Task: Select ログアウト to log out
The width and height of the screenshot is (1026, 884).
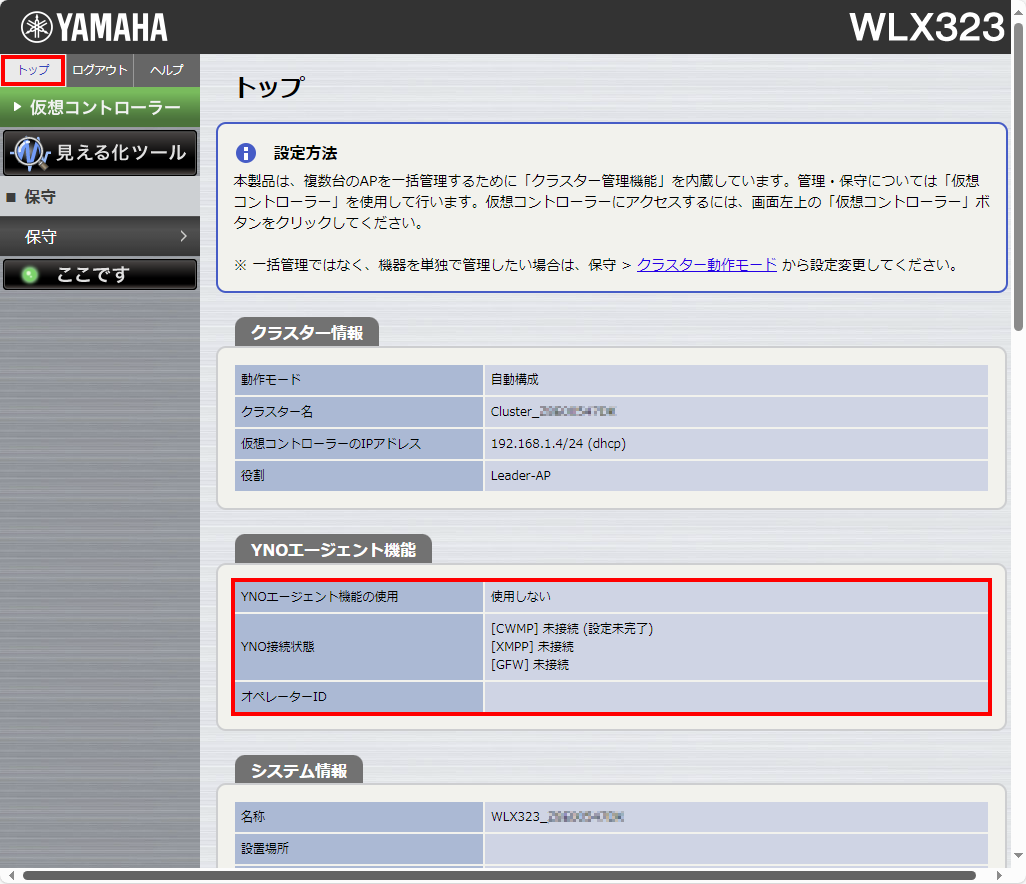Action: pos(100,70)
